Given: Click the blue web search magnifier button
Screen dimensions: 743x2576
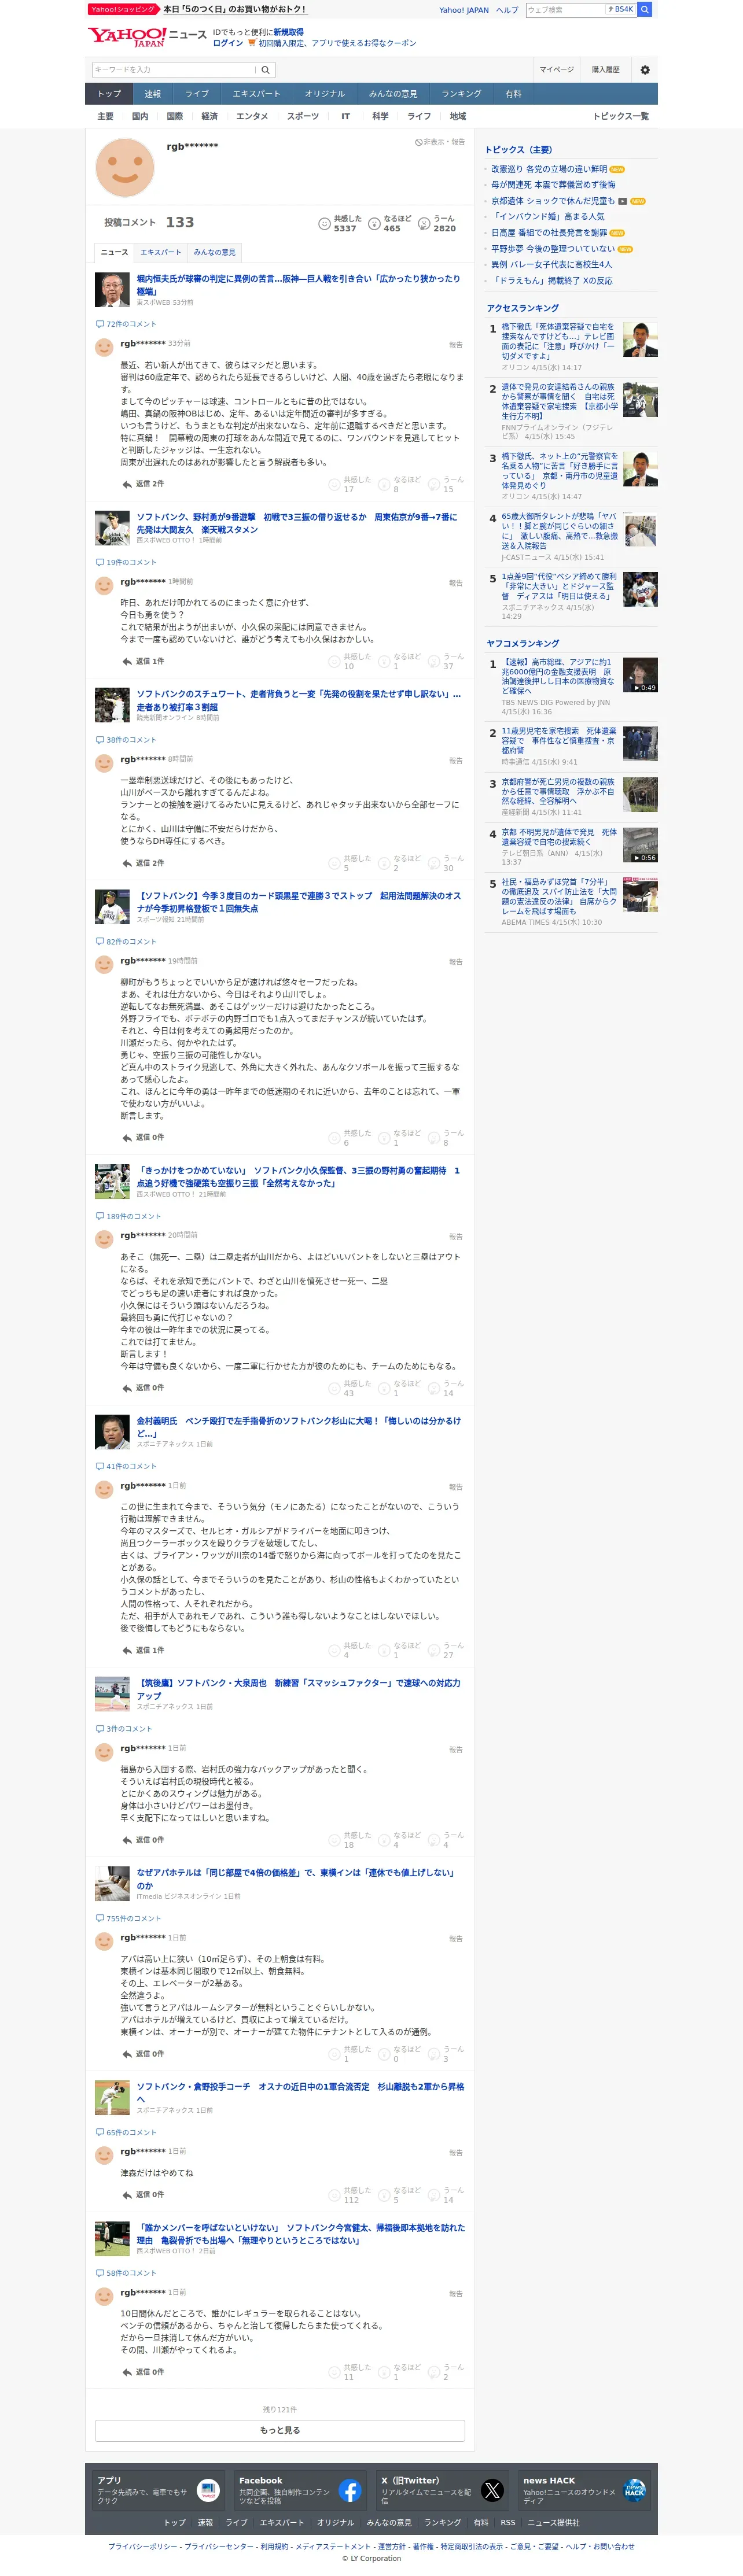Looking at the screenshot, I should click(645, 10).
